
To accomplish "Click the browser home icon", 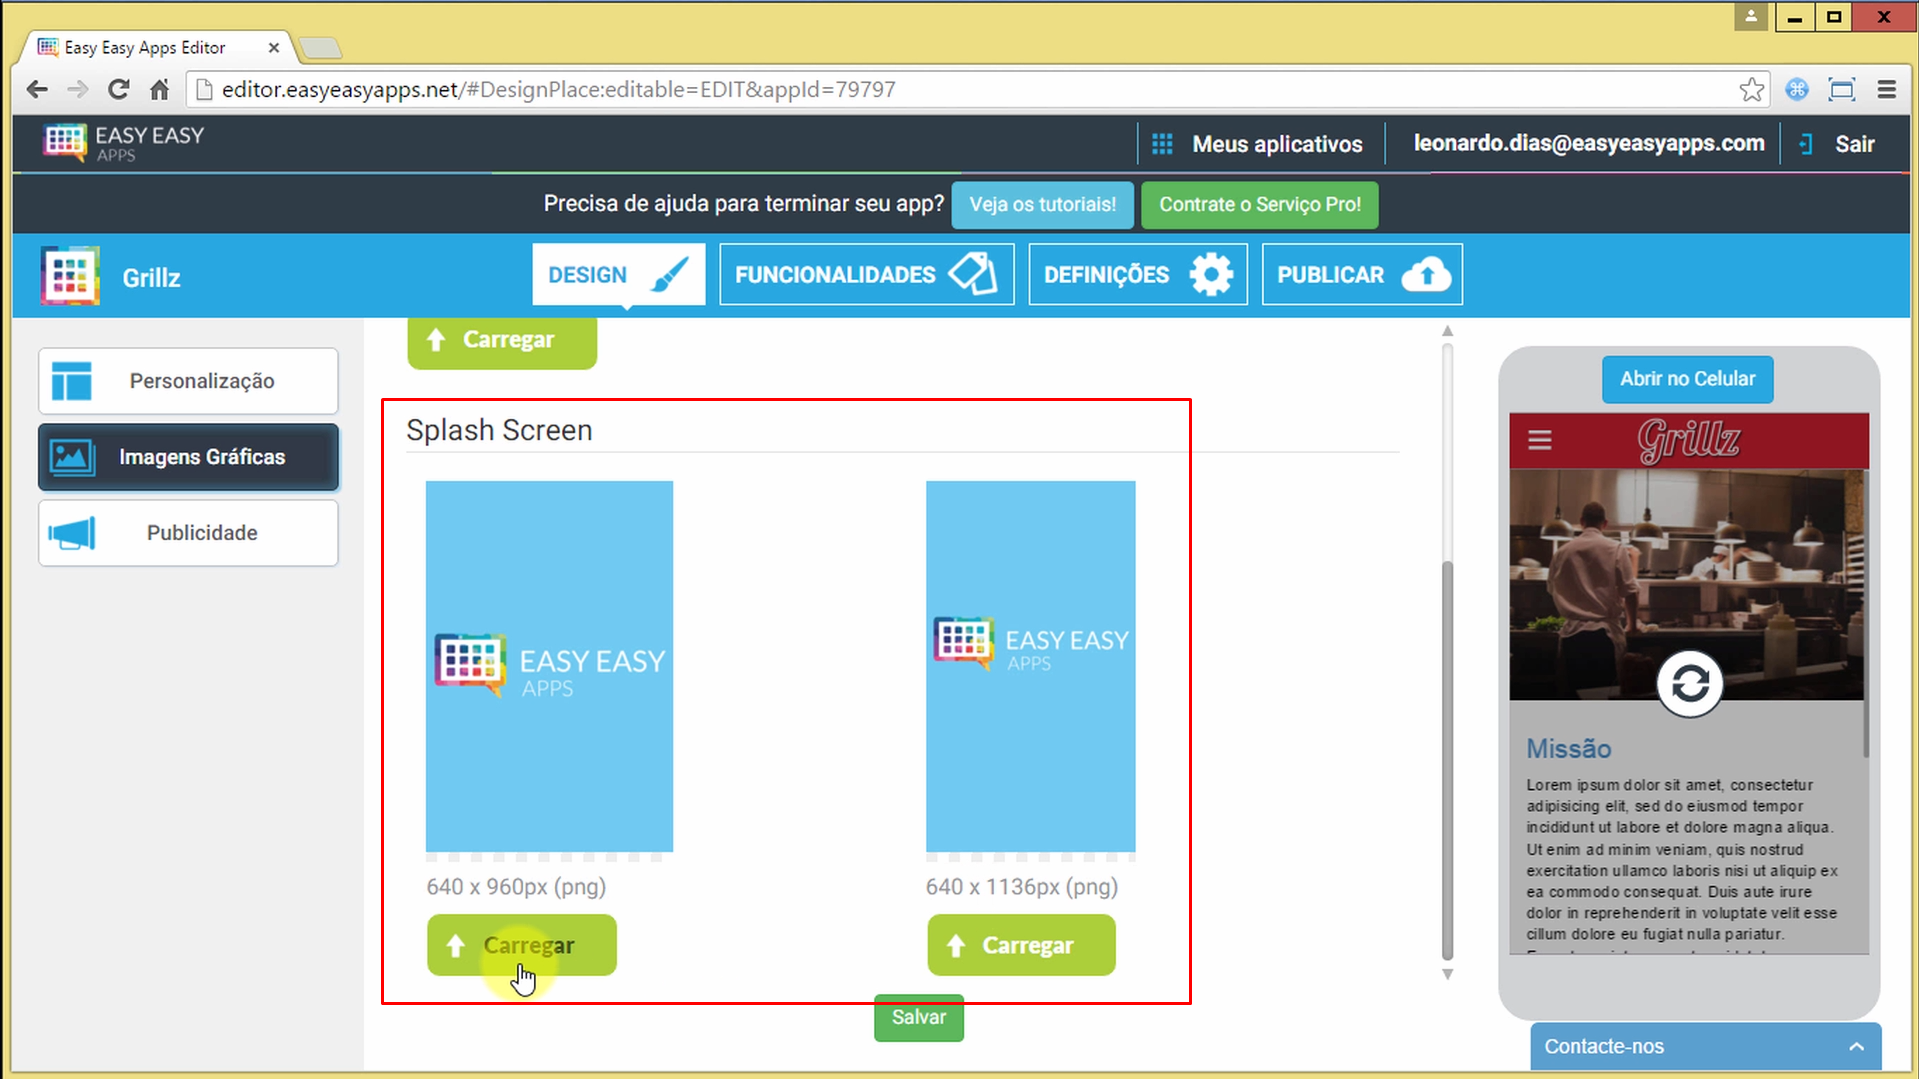I will pos(159,90).
